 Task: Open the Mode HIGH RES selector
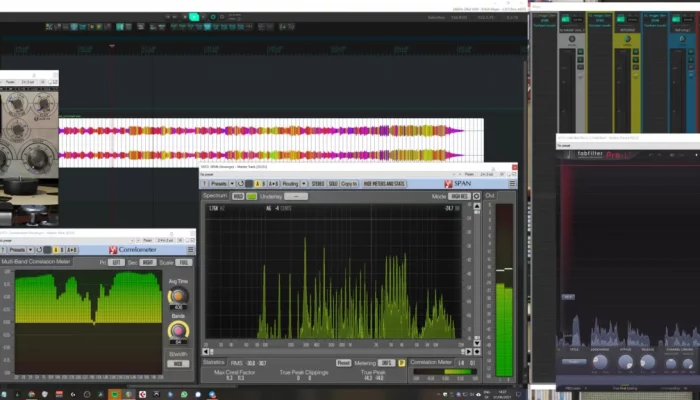point(459,196)
